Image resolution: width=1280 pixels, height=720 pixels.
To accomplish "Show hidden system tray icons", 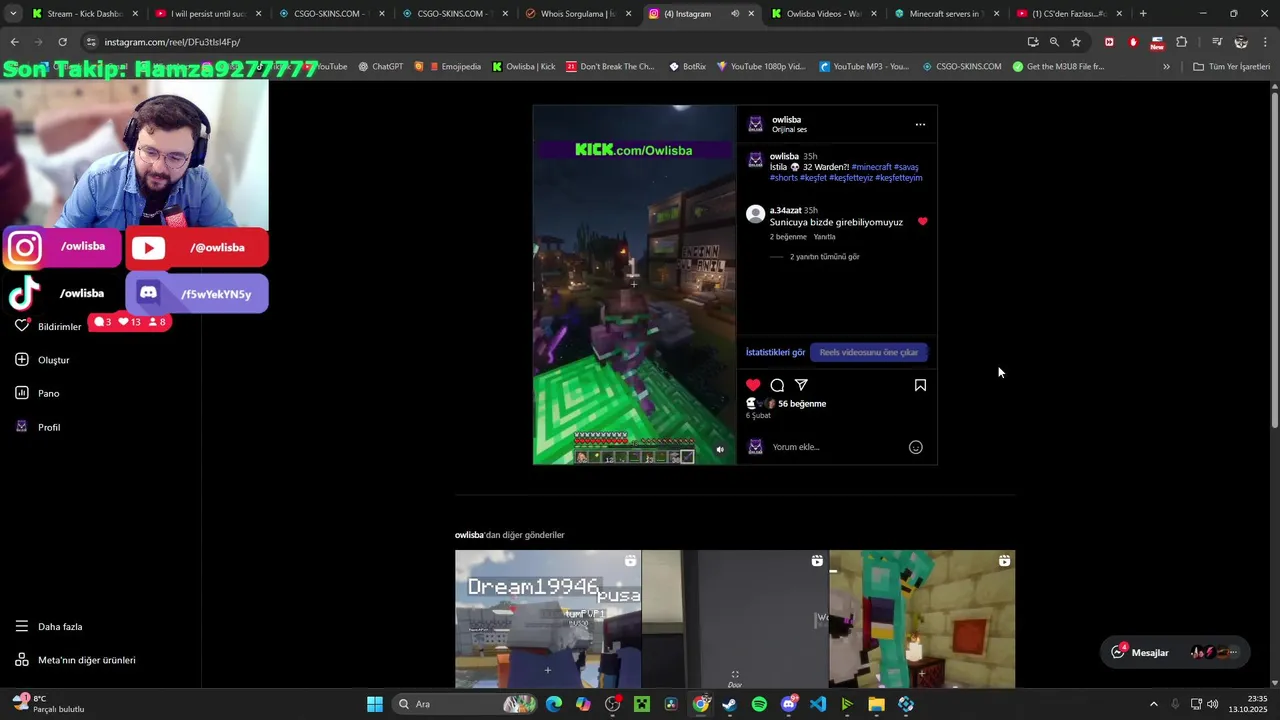I will (x=1153, y=704).
